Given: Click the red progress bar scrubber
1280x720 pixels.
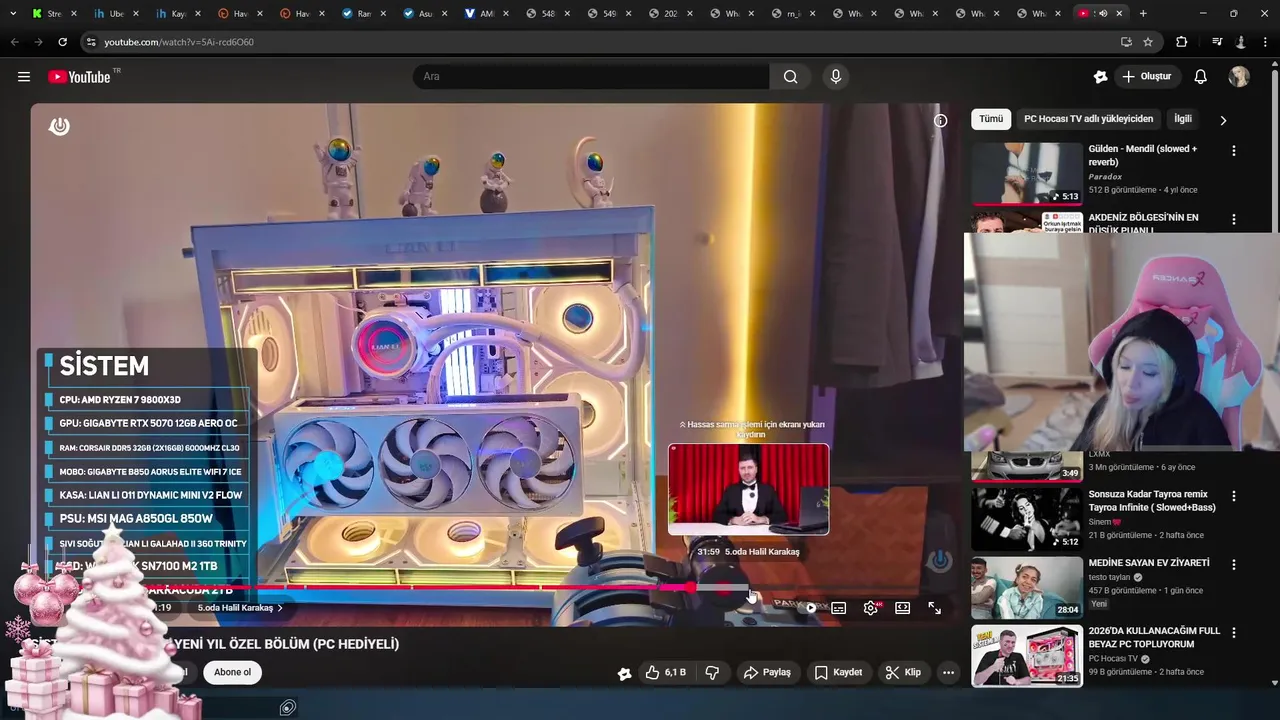Looking at the screenshot, I should coord(690,587).
